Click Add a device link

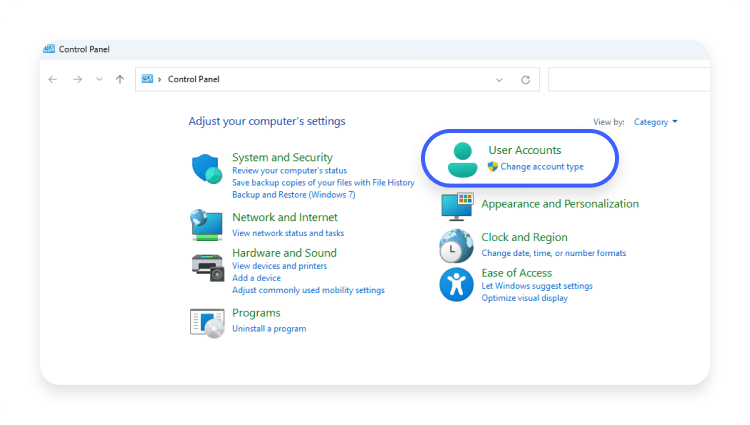[256, 278]
